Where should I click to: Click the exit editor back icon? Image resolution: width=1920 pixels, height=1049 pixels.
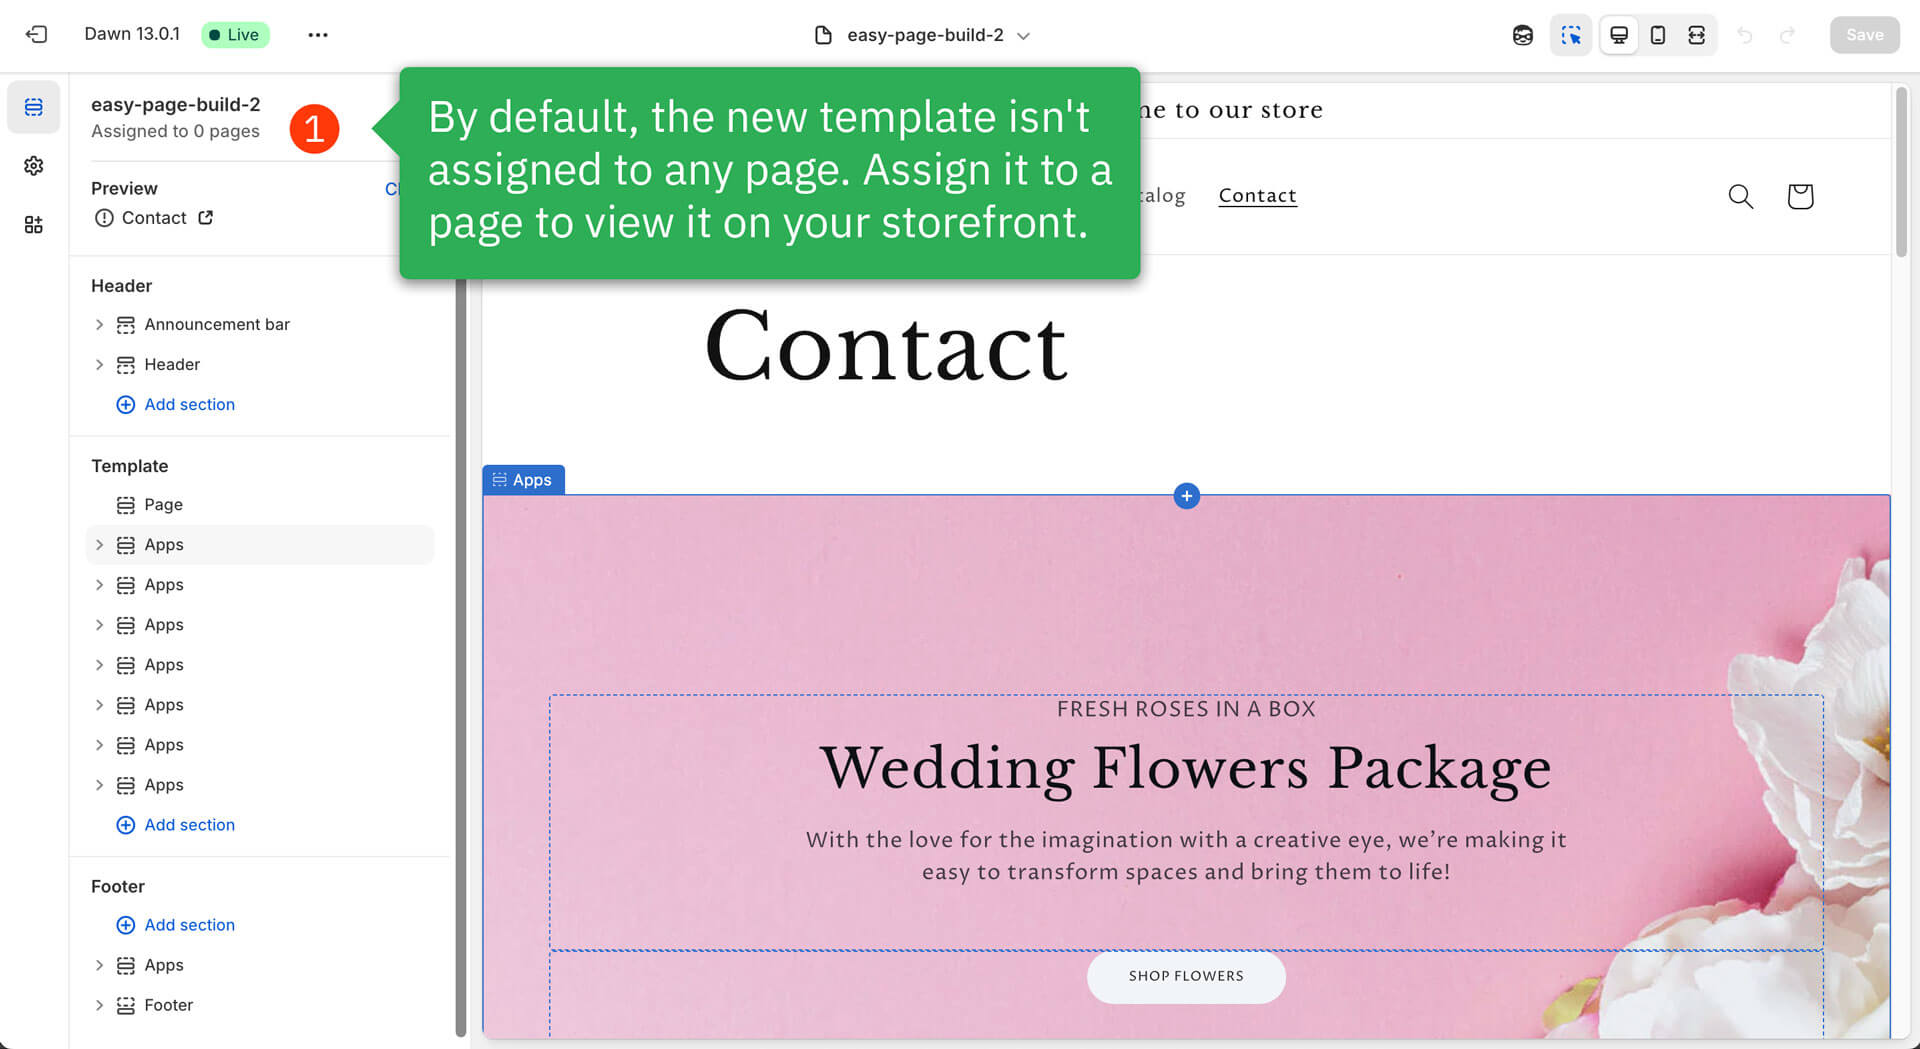[x=36, y=35]
